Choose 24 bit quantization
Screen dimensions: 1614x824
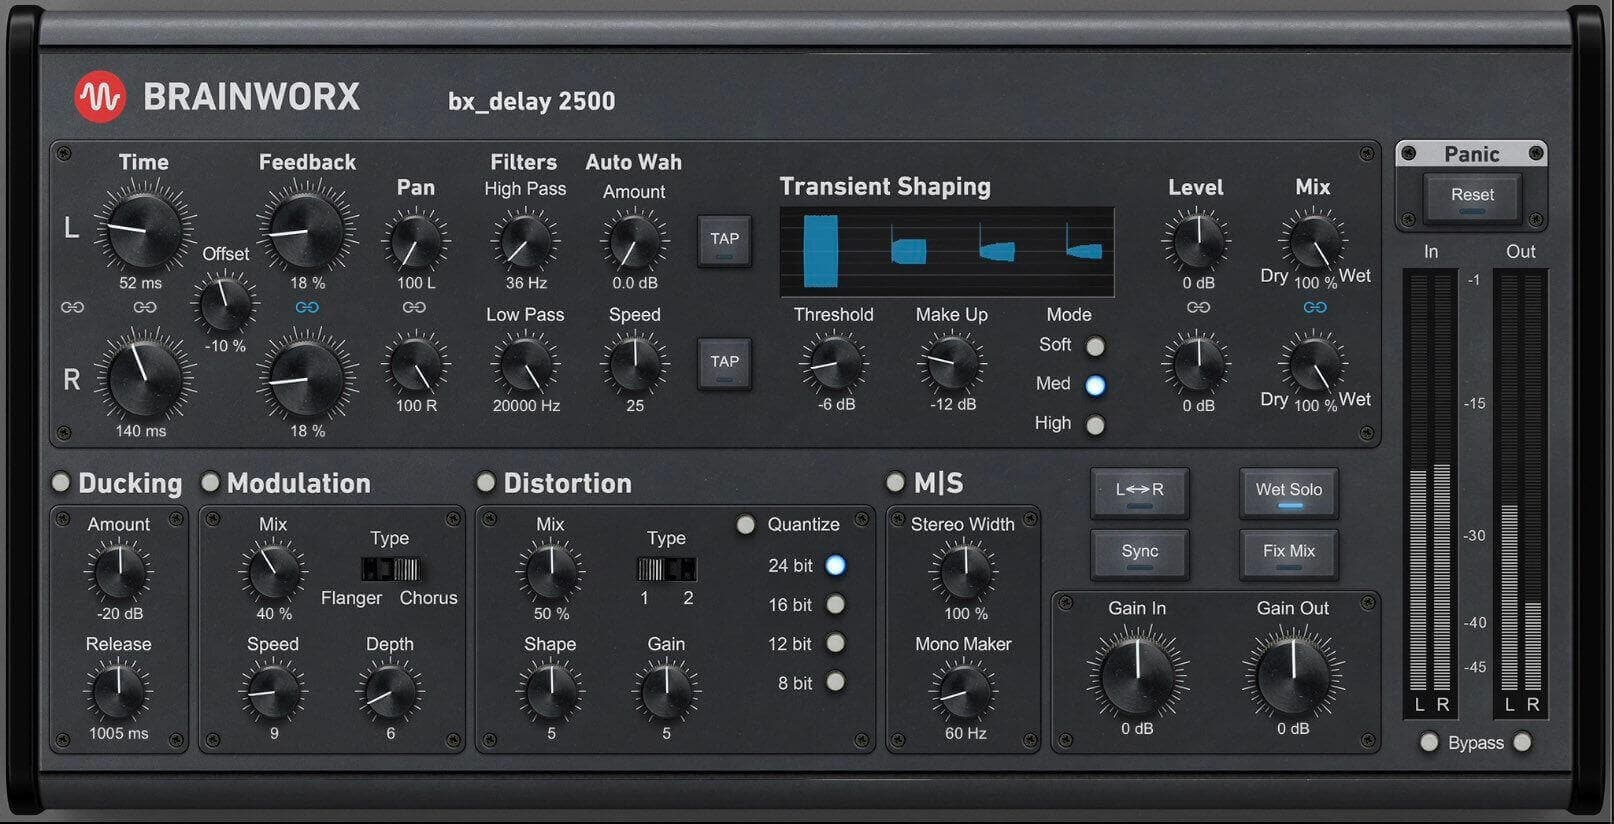(x=836, y=566)
